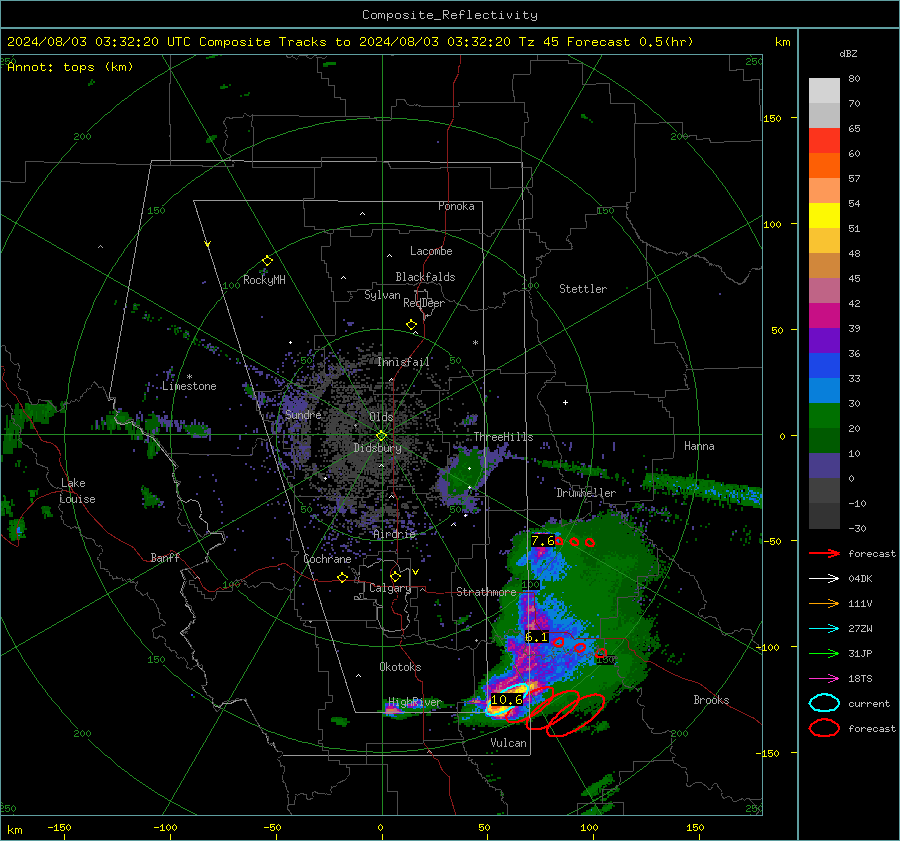Click the Drumheller city label
The width and height of the screenshot is (900, 841).
[586, 493]
